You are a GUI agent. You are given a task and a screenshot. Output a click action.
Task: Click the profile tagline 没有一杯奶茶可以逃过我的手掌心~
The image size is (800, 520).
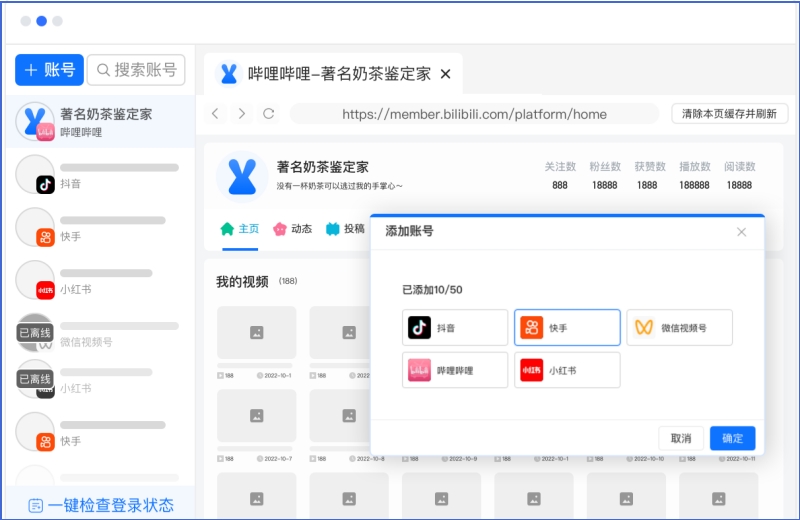click(x=339, y=186)
